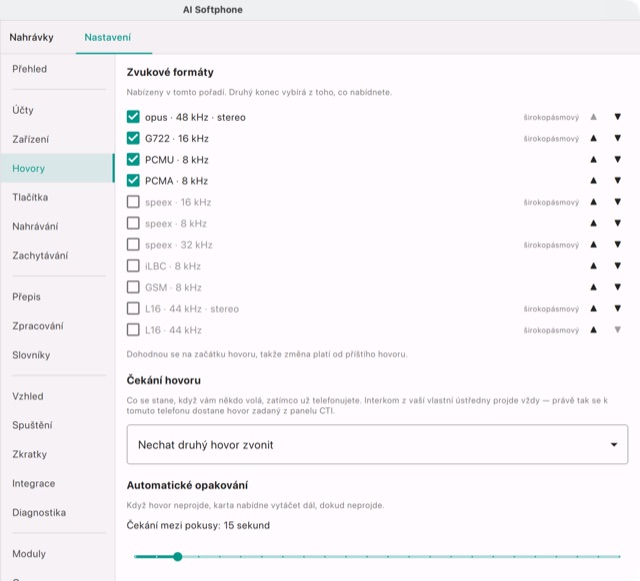Uncheck G722 16 kHz codec
640x581 pixels.
coord(133,138)
